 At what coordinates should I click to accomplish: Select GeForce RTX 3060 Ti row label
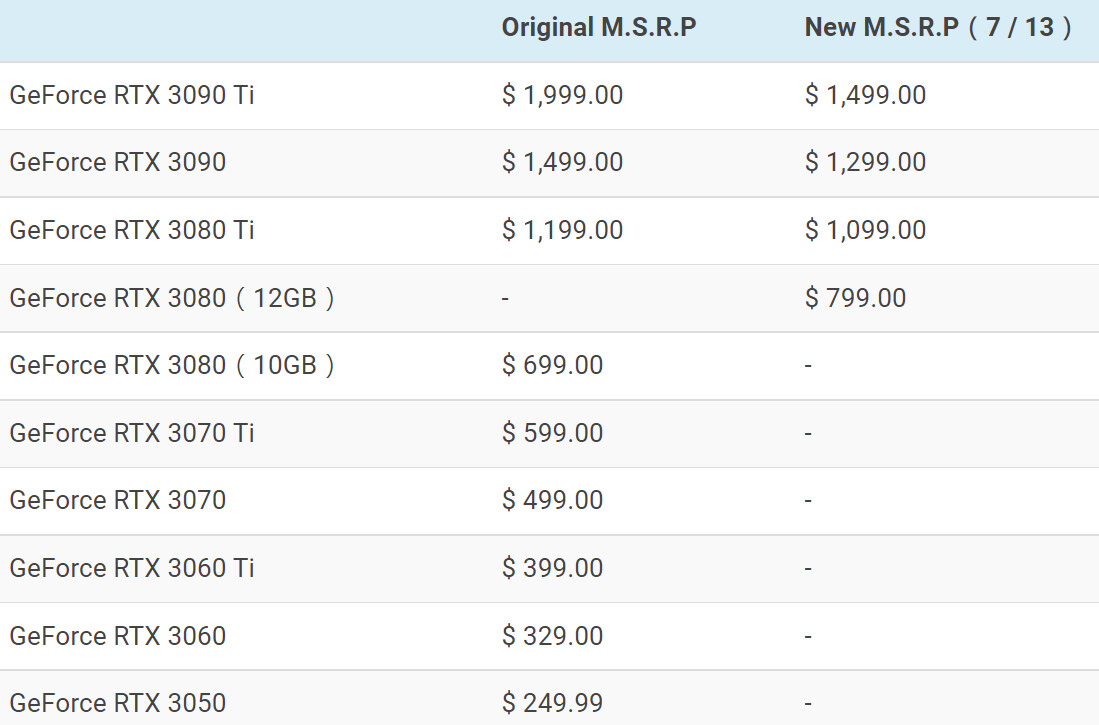pyautogui.click(x=132, y=568)
